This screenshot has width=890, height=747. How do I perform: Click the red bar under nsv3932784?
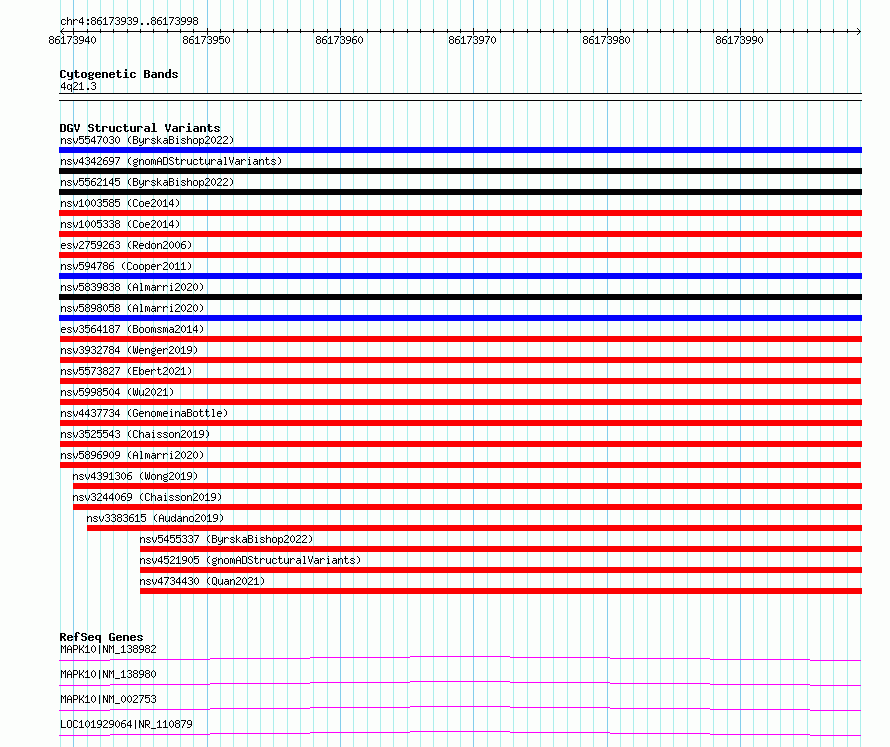(460, 360)
